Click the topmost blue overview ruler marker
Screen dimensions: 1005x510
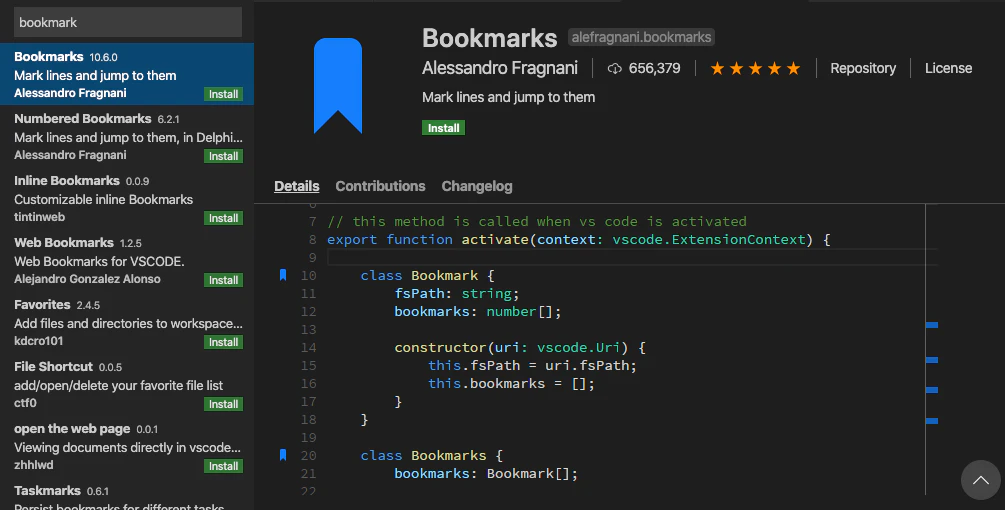(932, 325)
